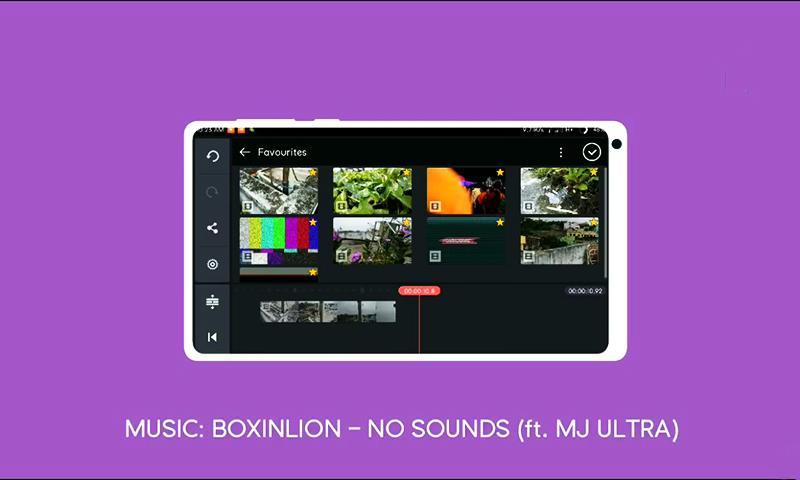Select the last clip segment in timeline
800x480 pixels.
point(378,312)
